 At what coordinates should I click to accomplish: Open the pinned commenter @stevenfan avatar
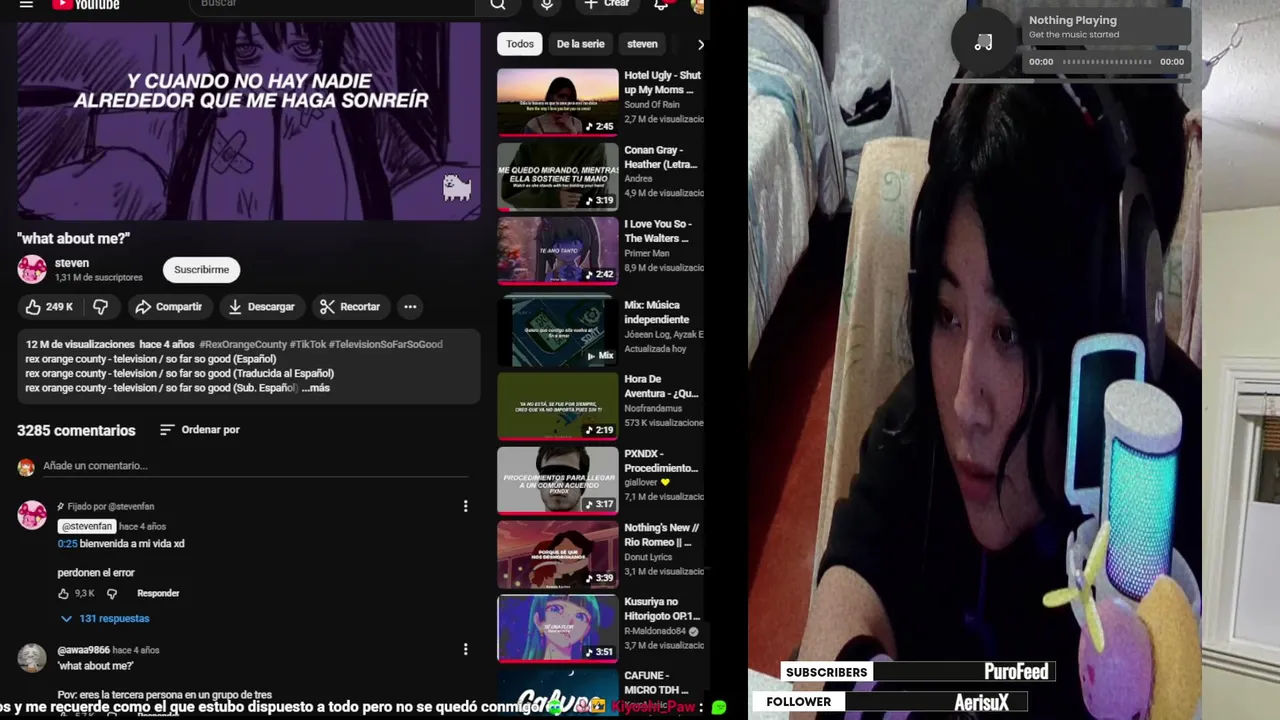click(x=32, y=515)
